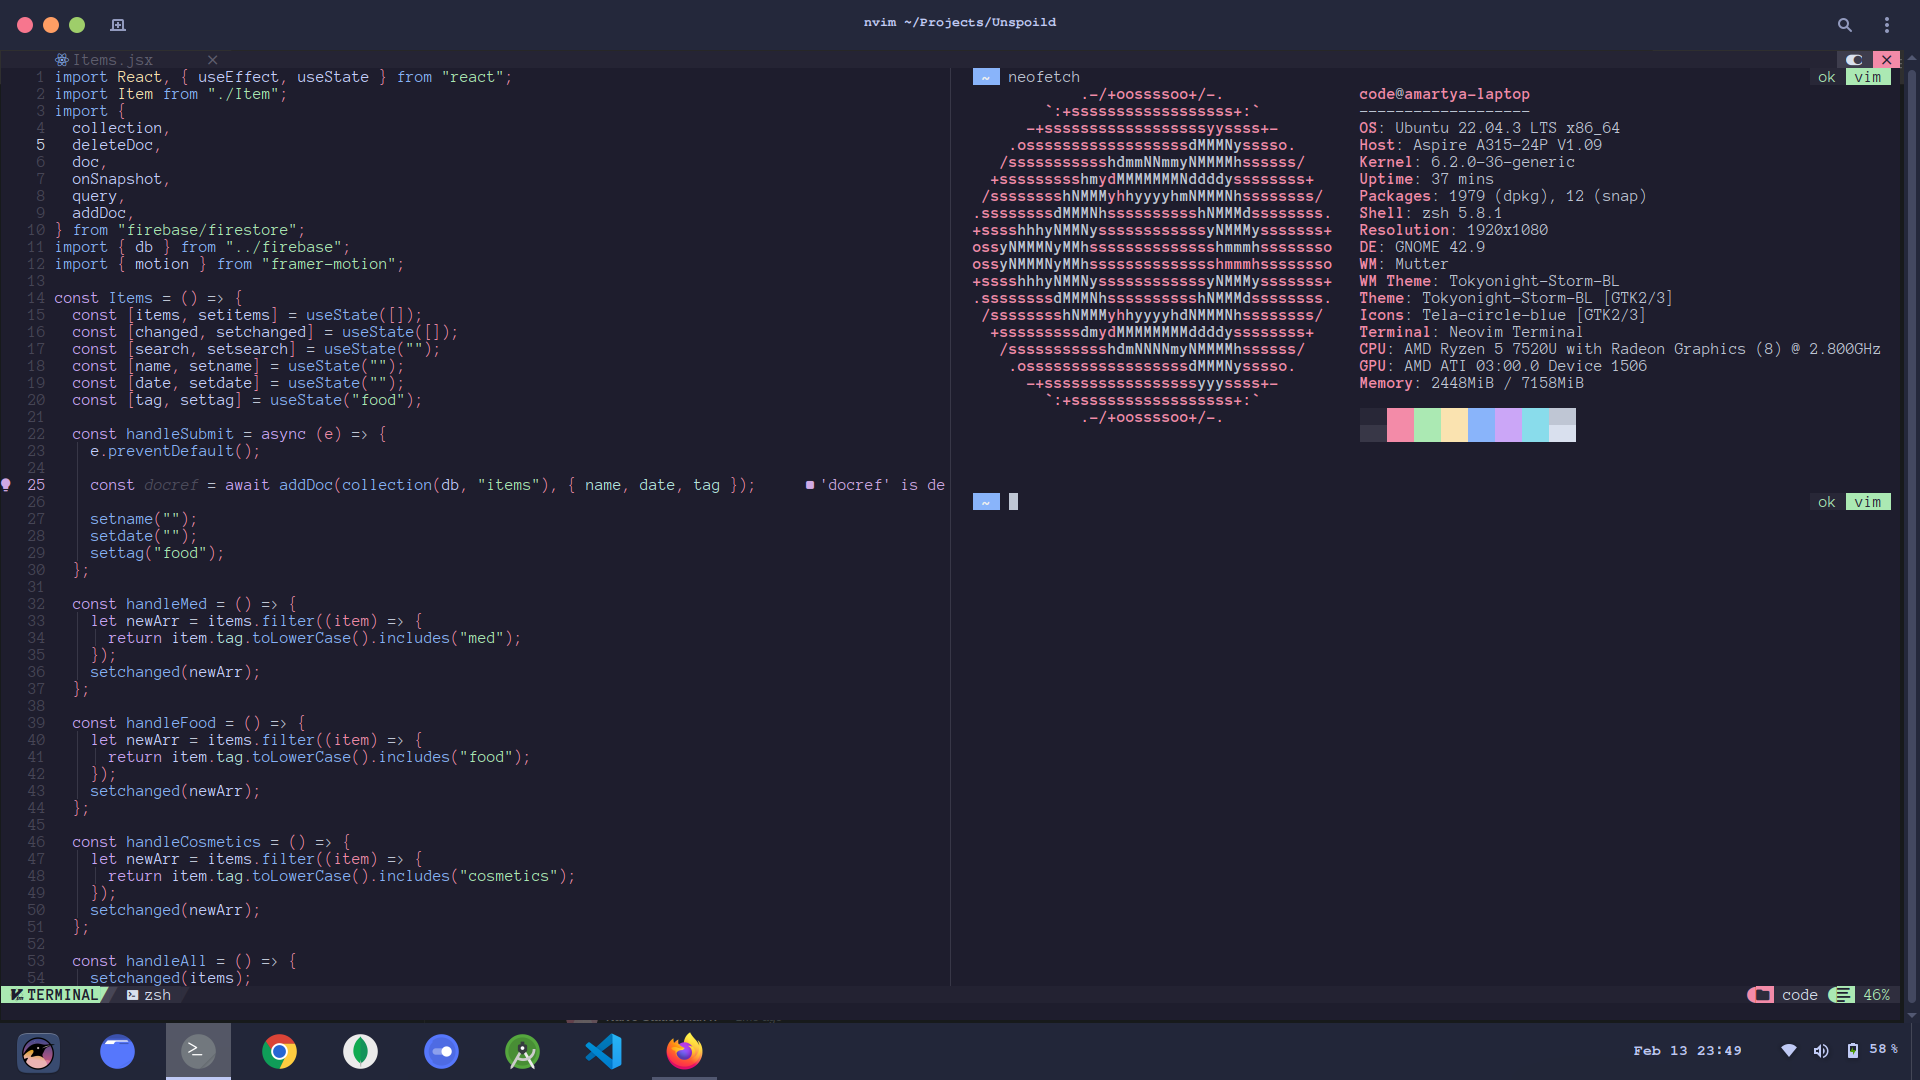Open Firefox from the taskbar
The width and height of the screenshot is (1920, 1080).
tap(684, 1051)
